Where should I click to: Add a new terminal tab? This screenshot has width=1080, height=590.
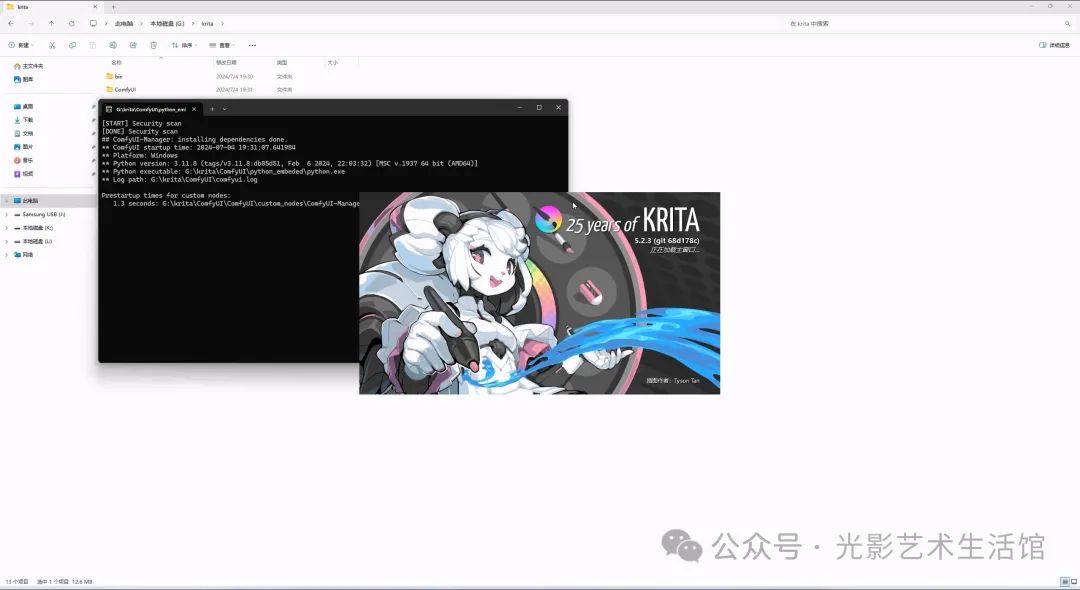212,109
